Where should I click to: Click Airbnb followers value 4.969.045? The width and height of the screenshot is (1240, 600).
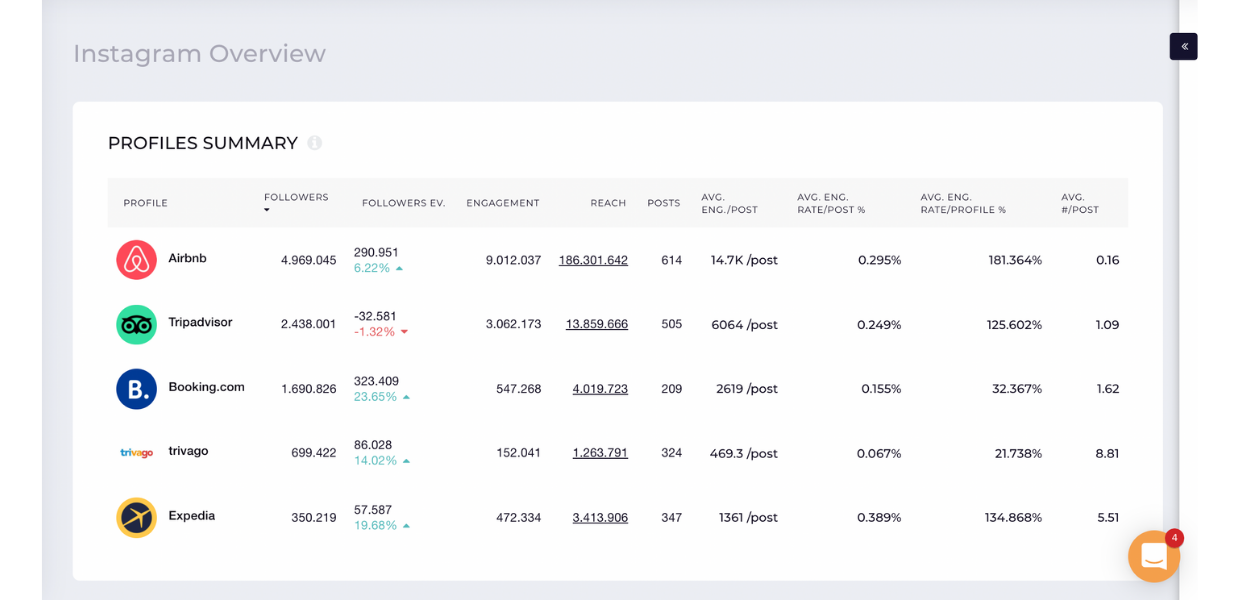pyautogui.click(x=308, y=260)
